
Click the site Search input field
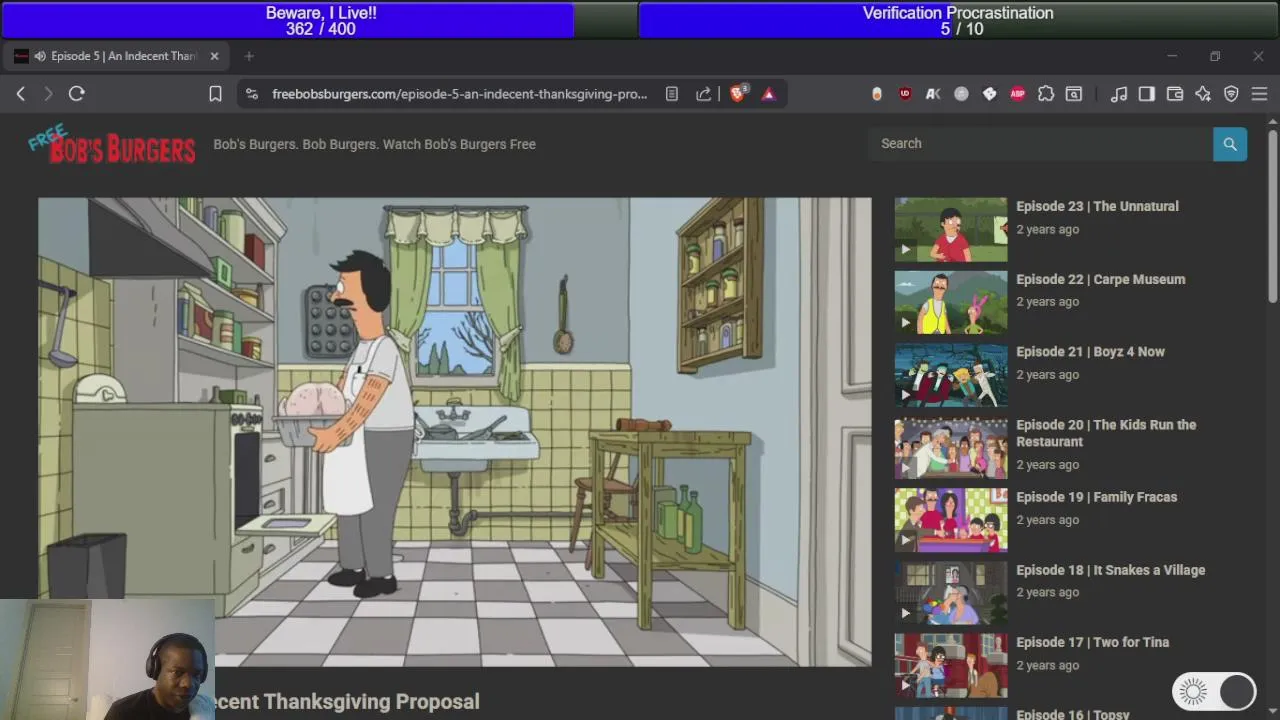point(1041,144)
